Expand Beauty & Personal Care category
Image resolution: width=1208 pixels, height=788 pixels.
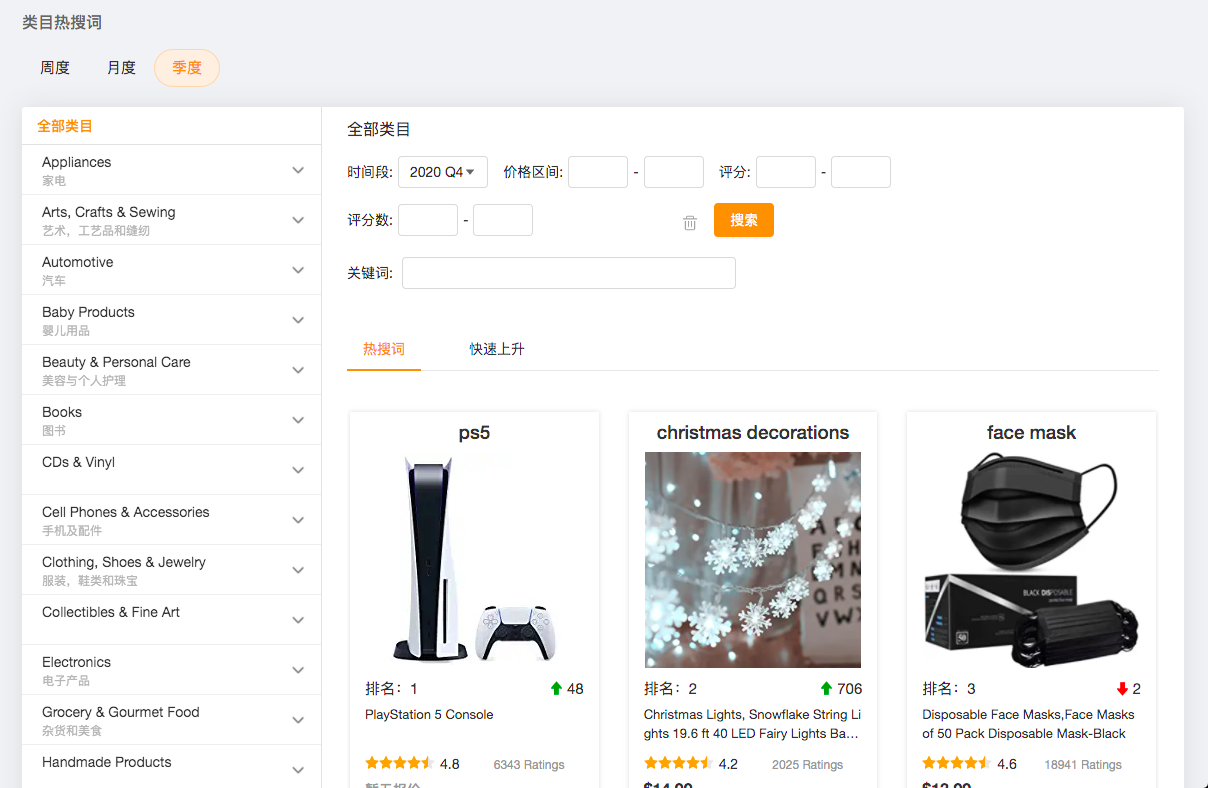click(298, 370)
